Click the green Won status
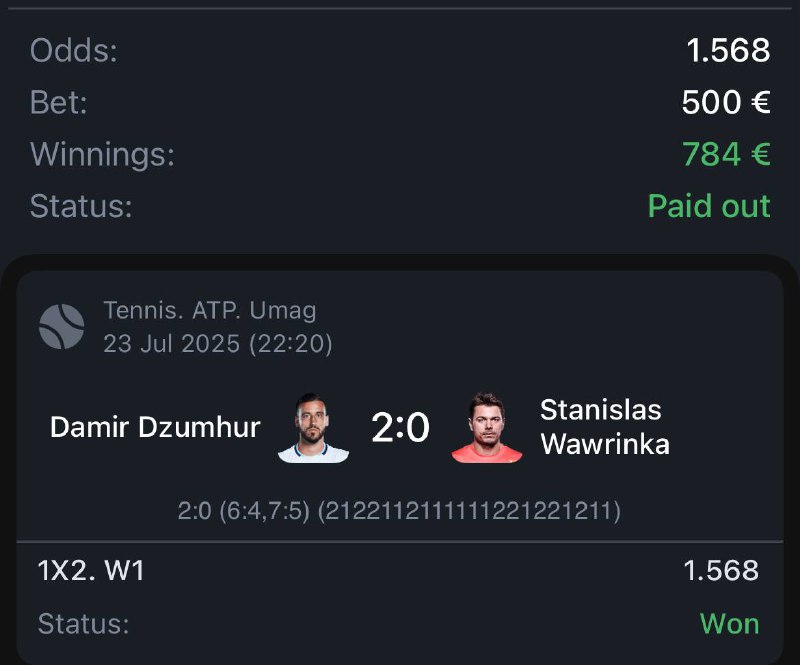The height and width of the screenshot is (665, 800). click(x=729, y=623)
